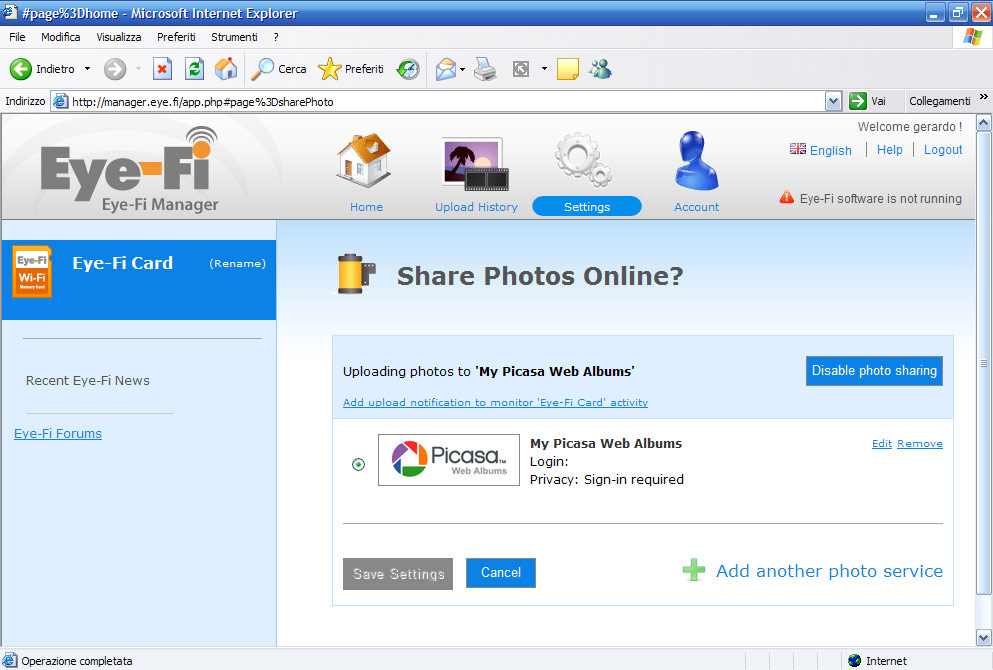Click the Eye-Fi Wi-Fi card icon
Viewport: 993px width, 670px height.
coord(32,272)
